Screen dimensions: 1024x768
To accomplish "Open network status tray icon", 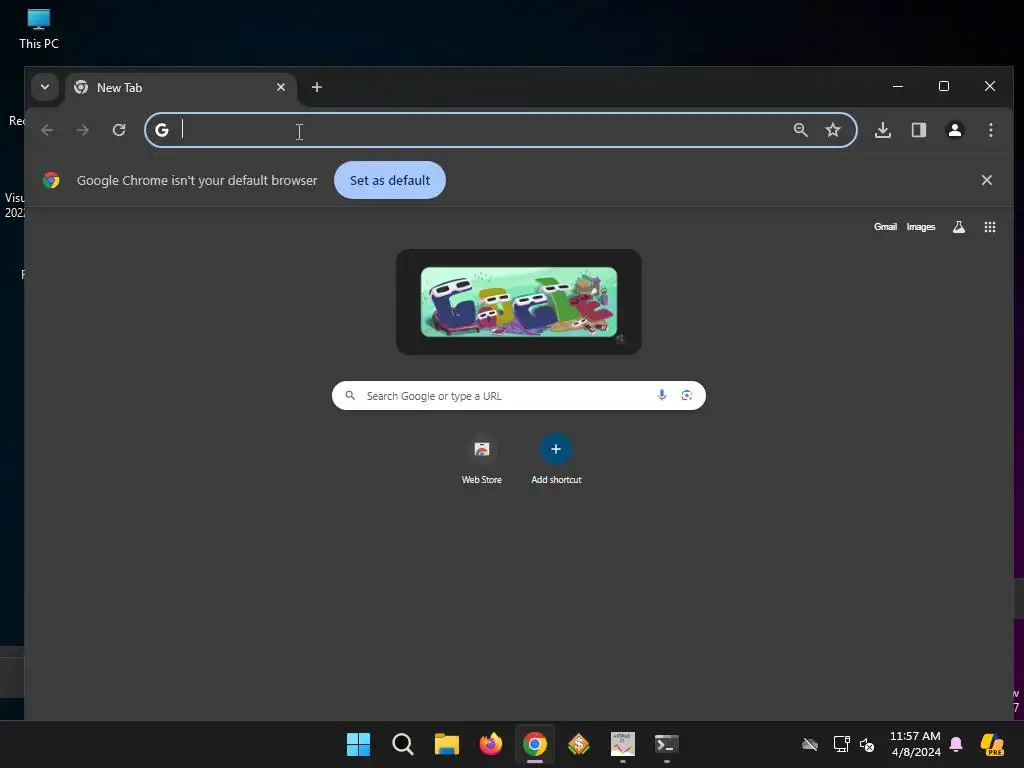I will [x=842, y=744].
